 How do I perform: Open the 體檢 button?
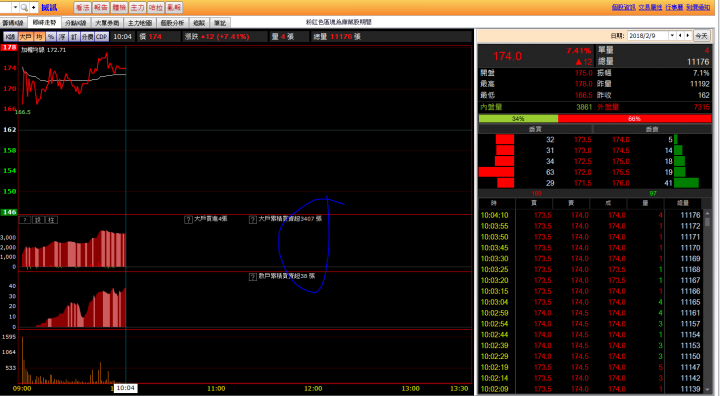point(119,7)
